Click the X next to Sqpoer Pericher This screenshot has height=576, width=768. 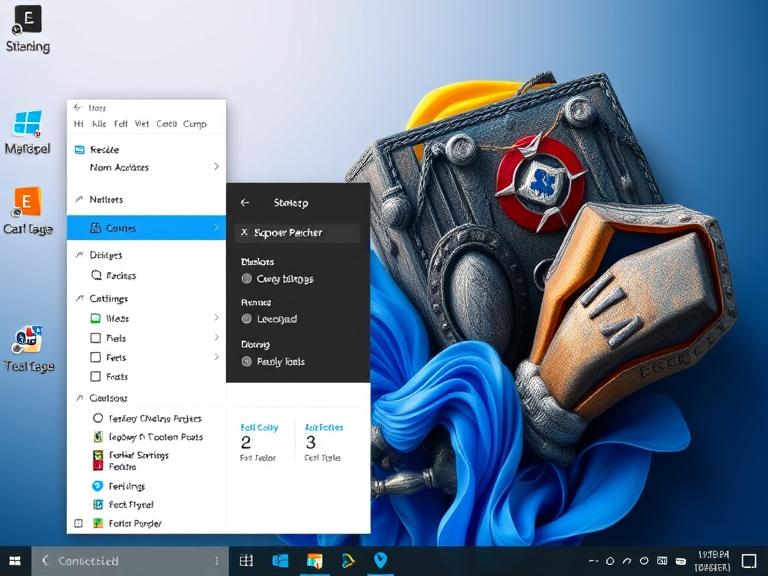point(244,232)
